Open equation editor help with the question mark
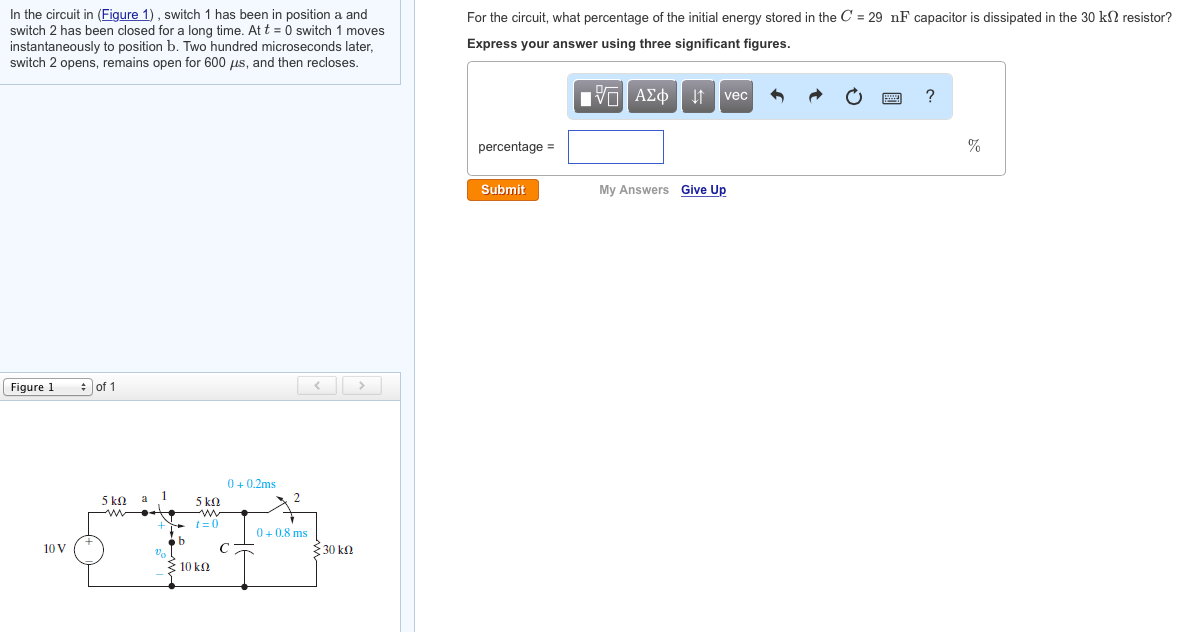This screenshot has height=632, width=1180. click(x=929, y=96)
